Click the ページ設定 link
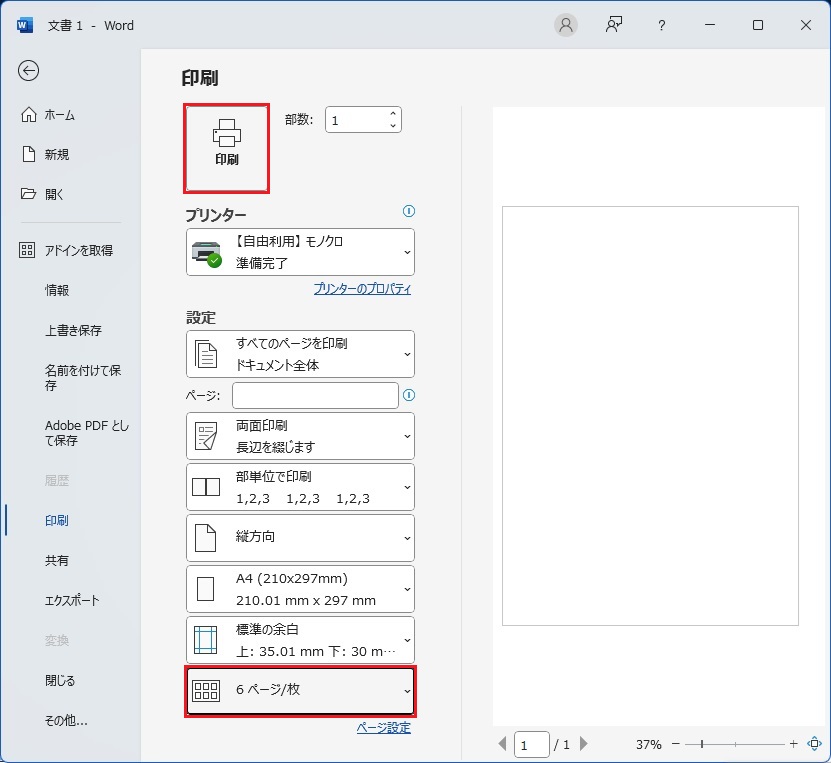Screen dimensions: 831x763 pos(383,728)
